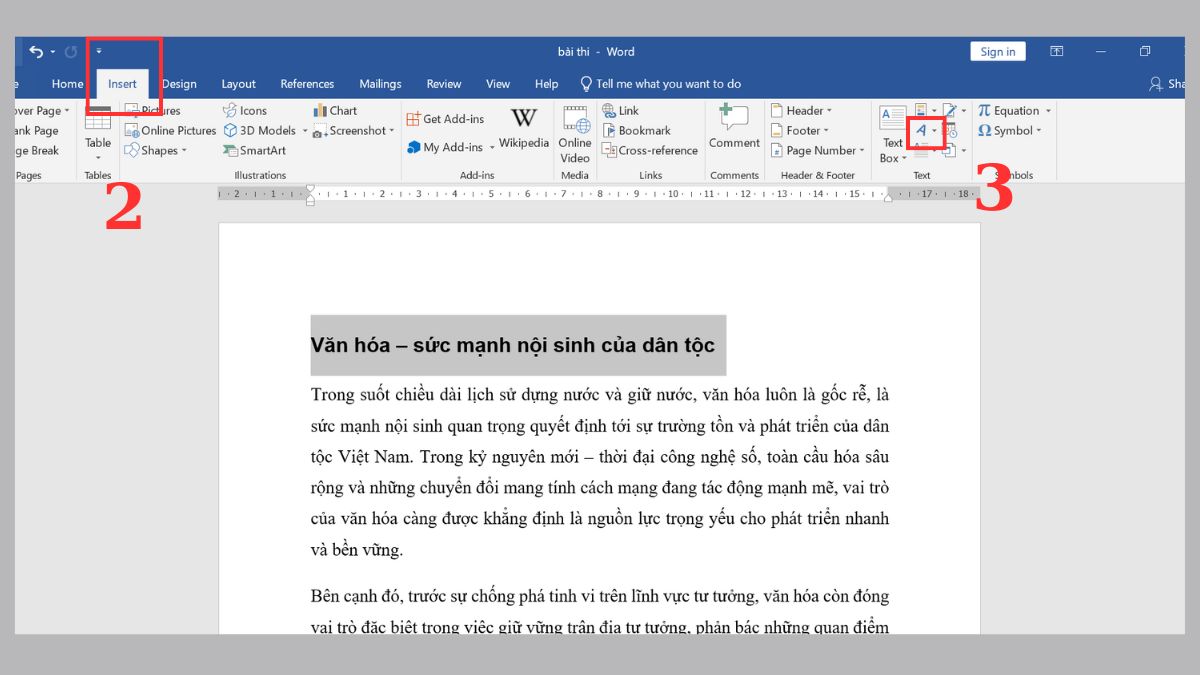Viewport: 1200px width, 675px height.
Task: Insert an Online Video
Action: [x=575, y=134]
